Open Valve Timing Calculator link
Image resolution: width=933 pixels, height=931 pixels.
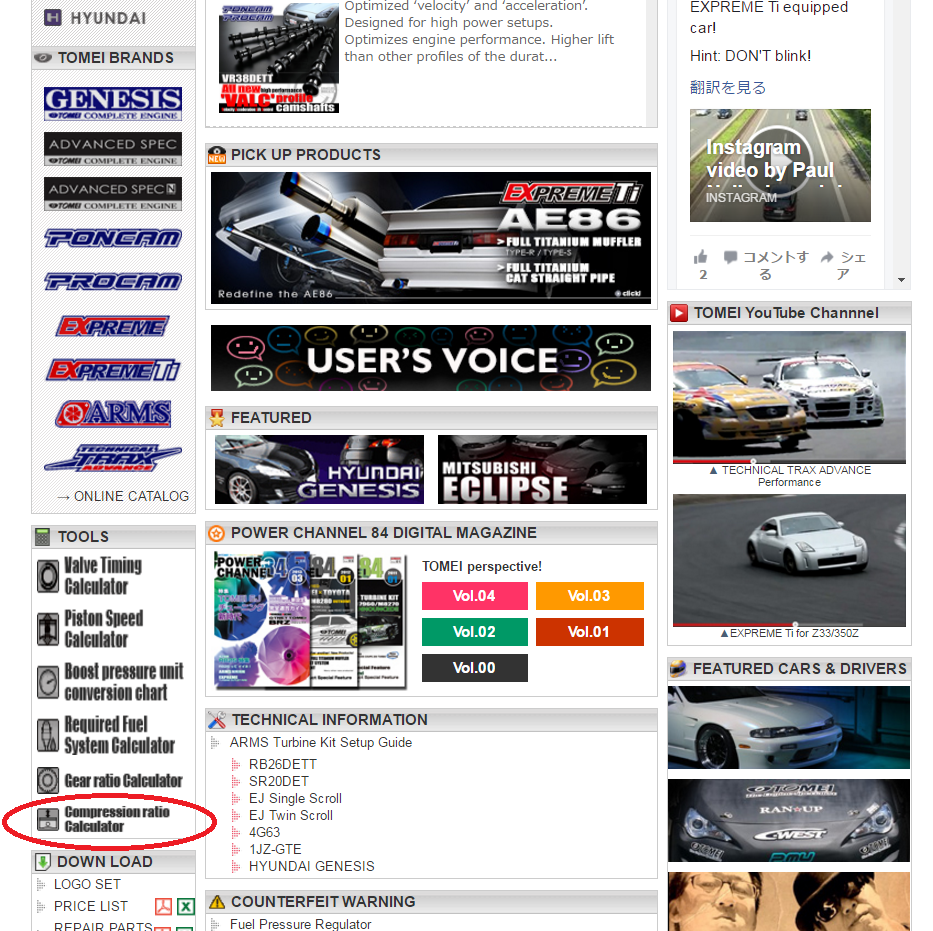103,576
